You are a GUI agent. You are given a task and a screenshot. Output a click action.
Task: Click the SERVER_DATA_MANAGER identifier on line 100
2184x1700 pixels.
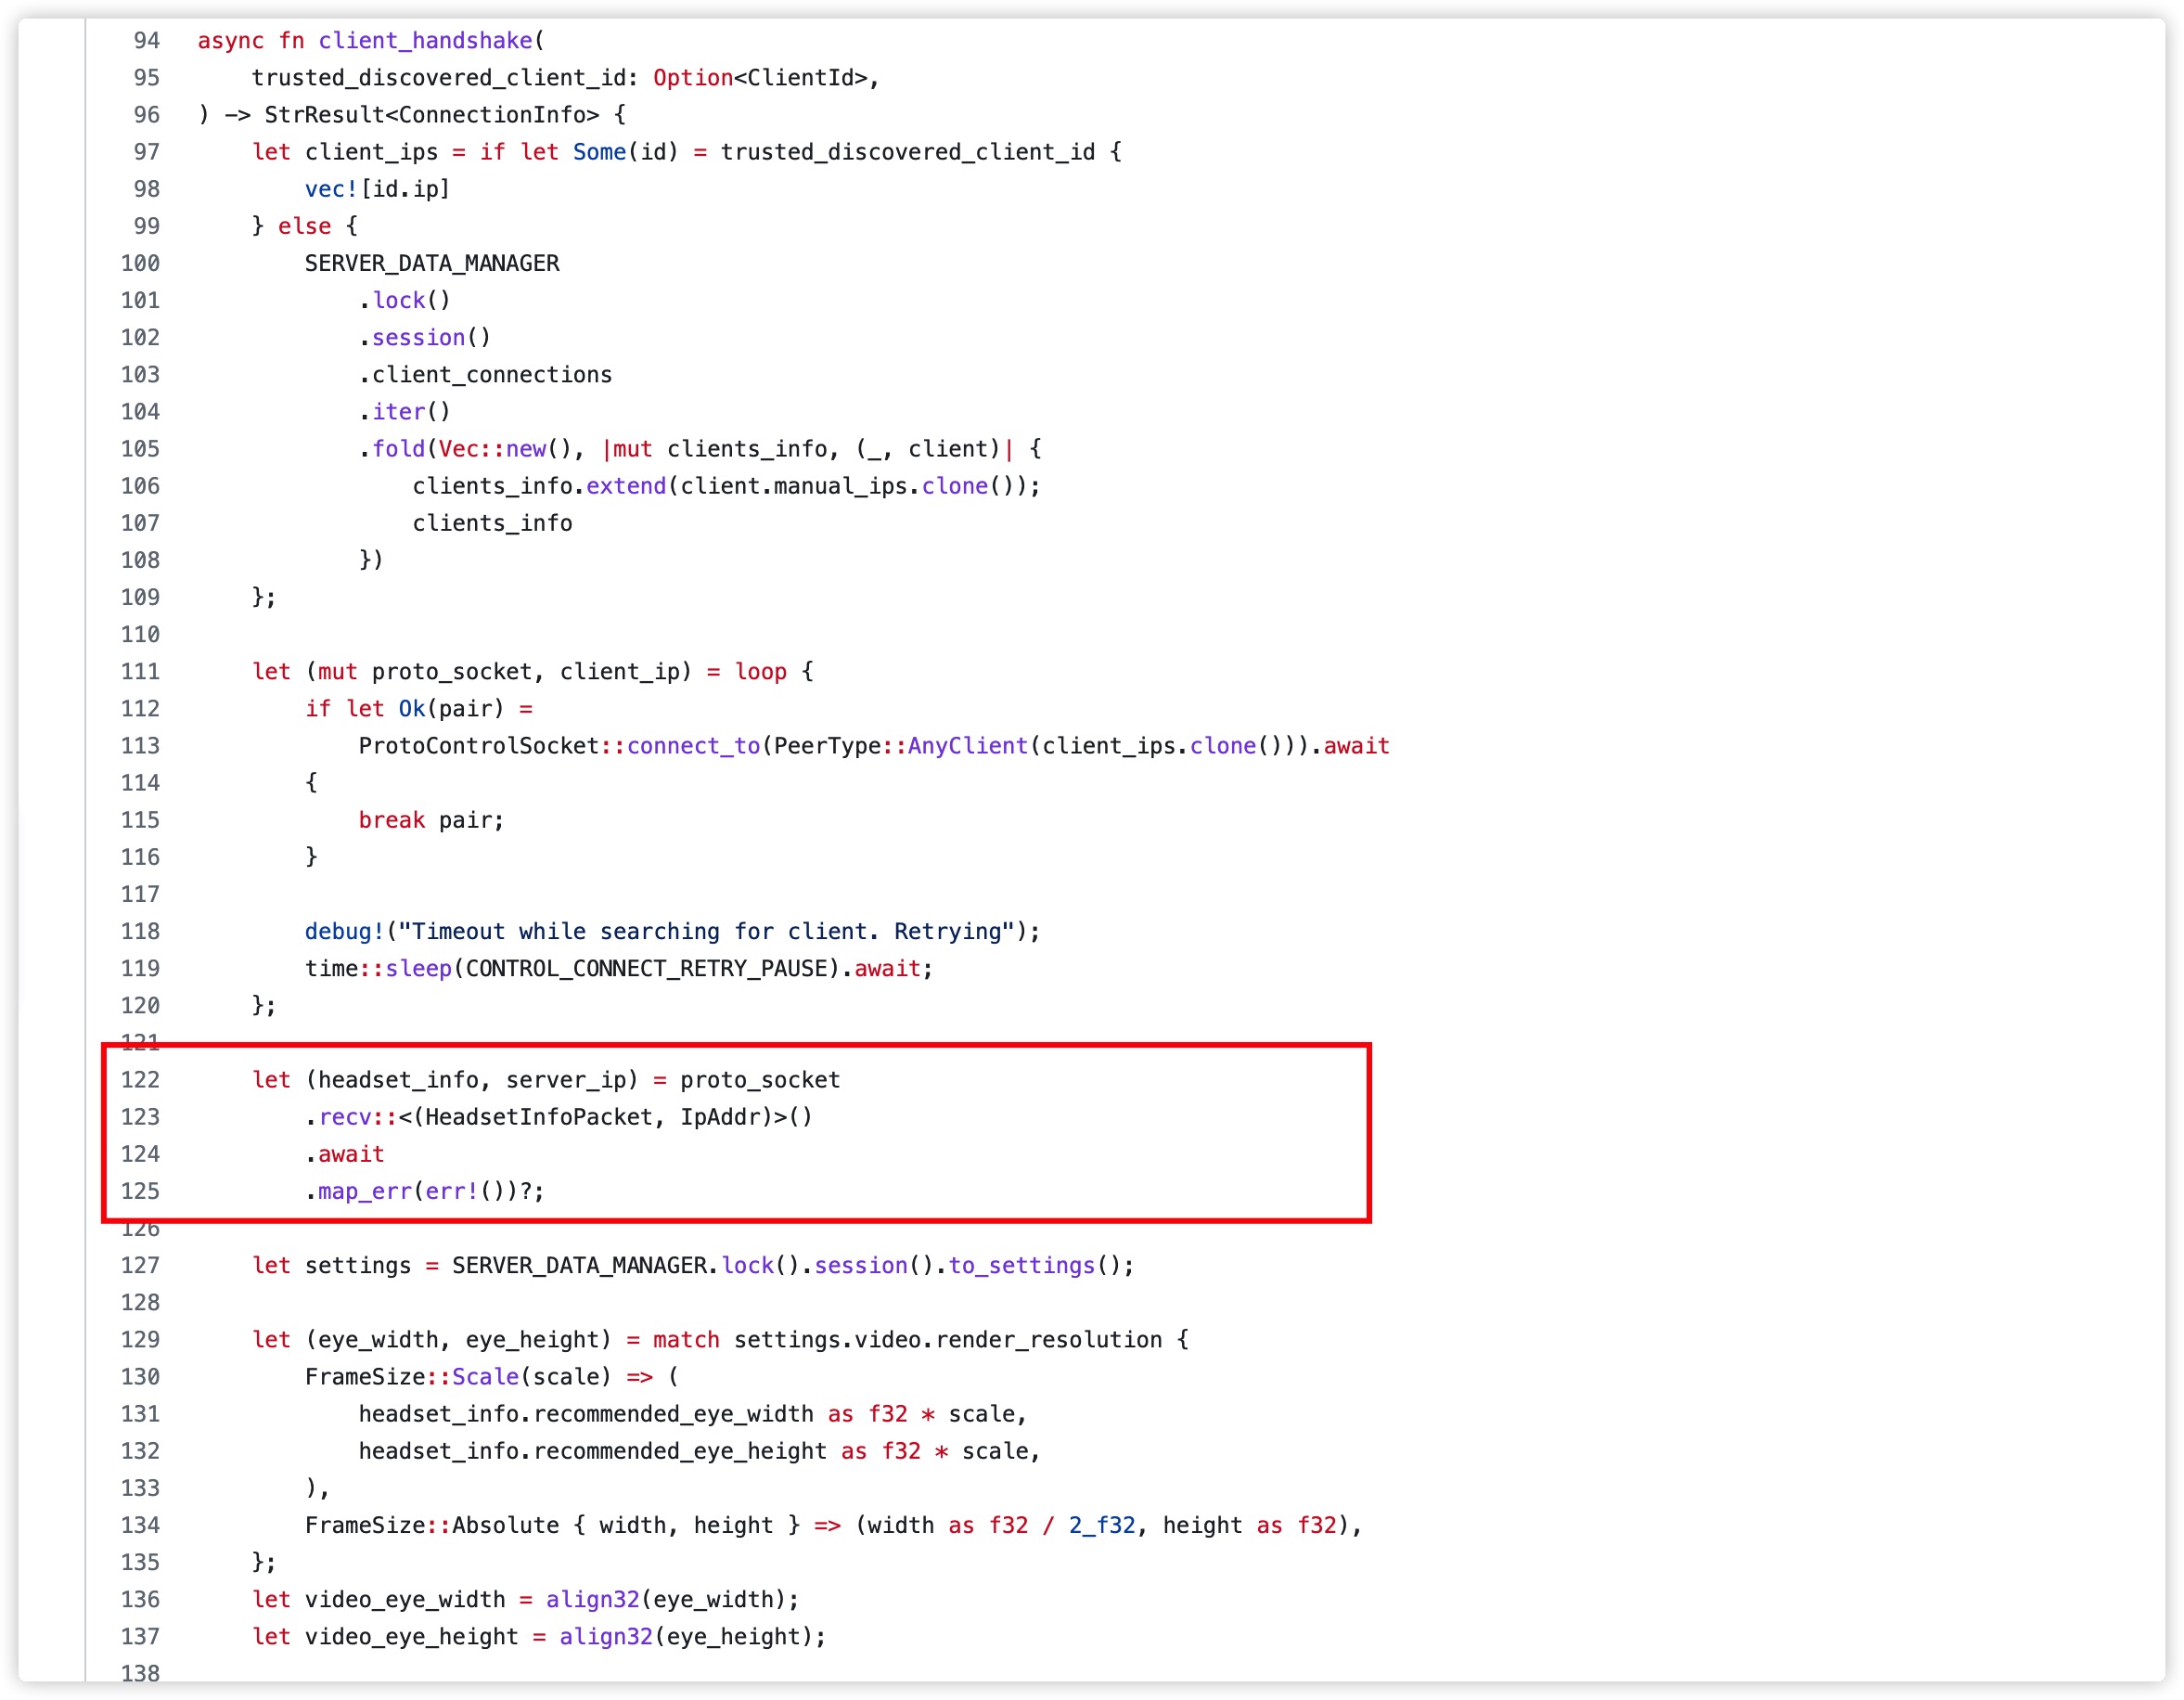[431, 263]
